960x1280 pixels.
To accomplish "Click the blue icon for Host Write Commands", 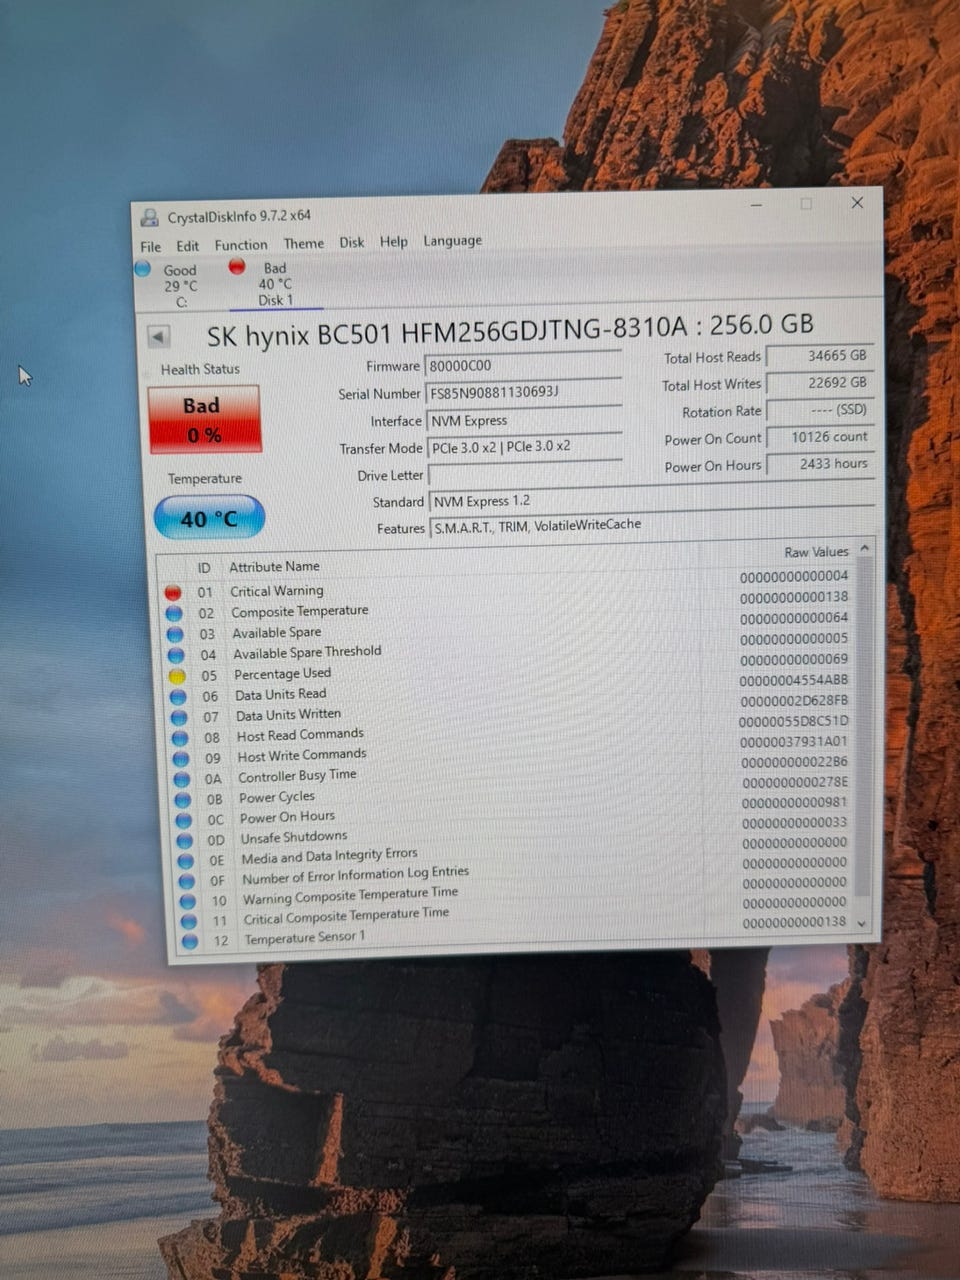I will [x=181, y=758].
